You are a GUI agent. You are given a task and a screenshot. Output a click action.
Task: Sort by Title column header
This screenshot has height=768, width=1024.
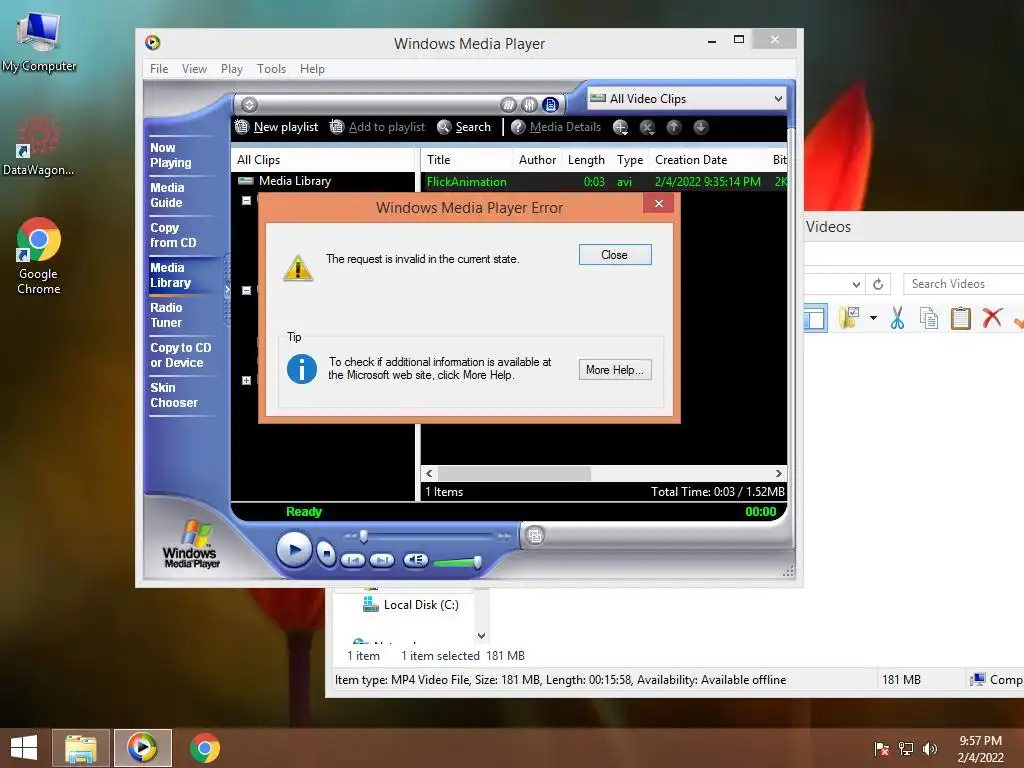[466, 160]
